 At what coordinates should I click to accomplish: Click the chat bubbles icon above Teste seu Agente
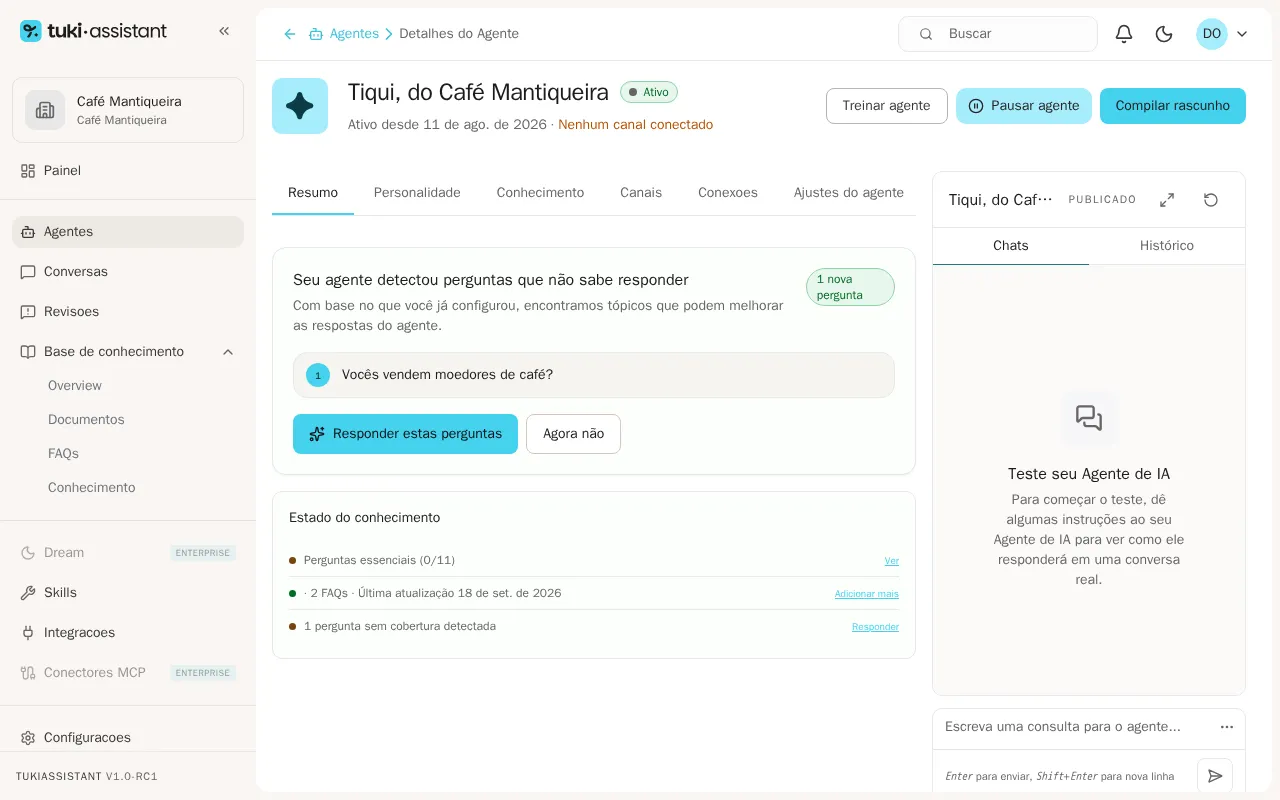point(1089,418)
